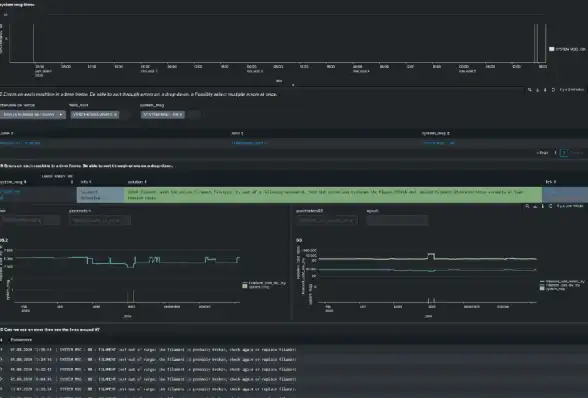Screen dimensions: 588x398
Task: Click the leftmost spike in top system msg chart
Action: point(33,43)
